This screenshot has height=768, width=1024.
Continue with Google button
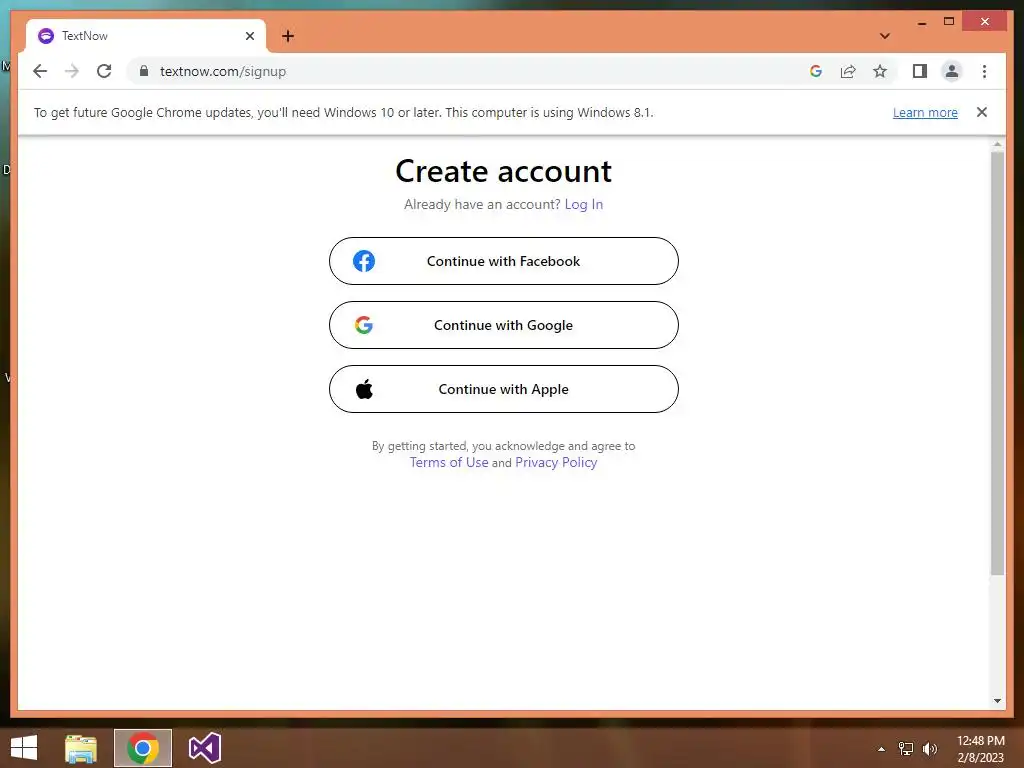pyautogui.click(x=504, y=325)
